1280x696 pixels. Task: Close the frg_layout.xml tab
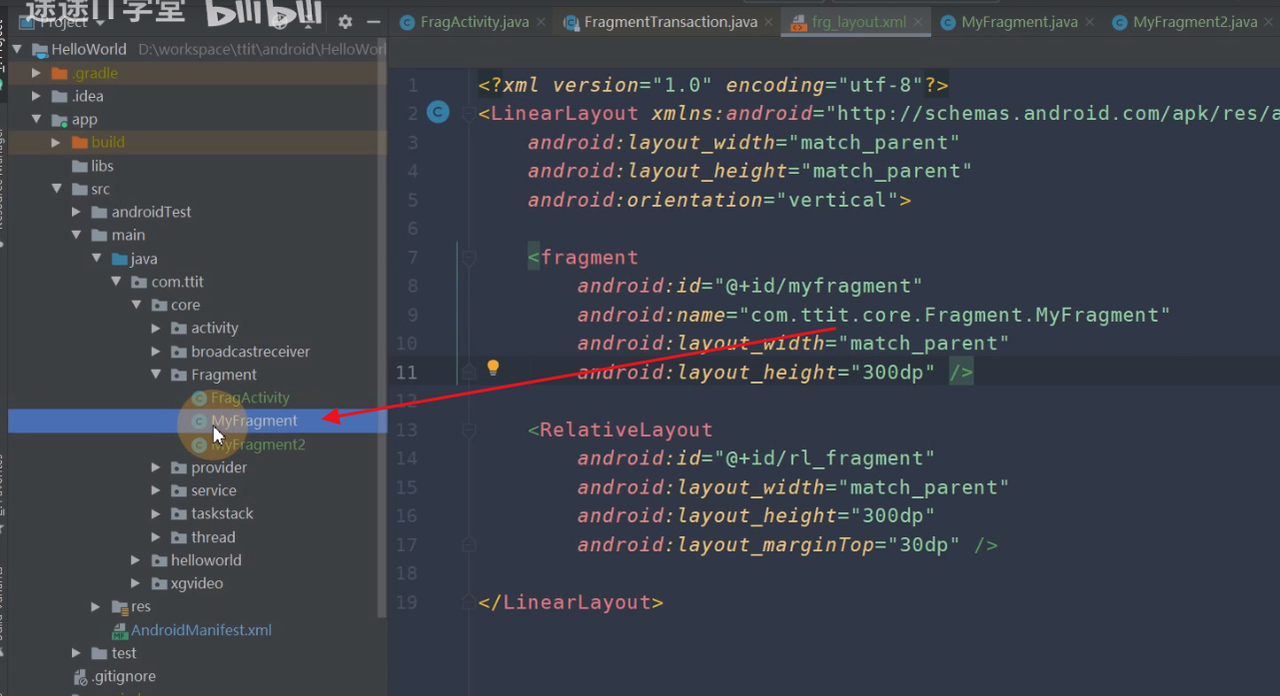coord(918,22)
